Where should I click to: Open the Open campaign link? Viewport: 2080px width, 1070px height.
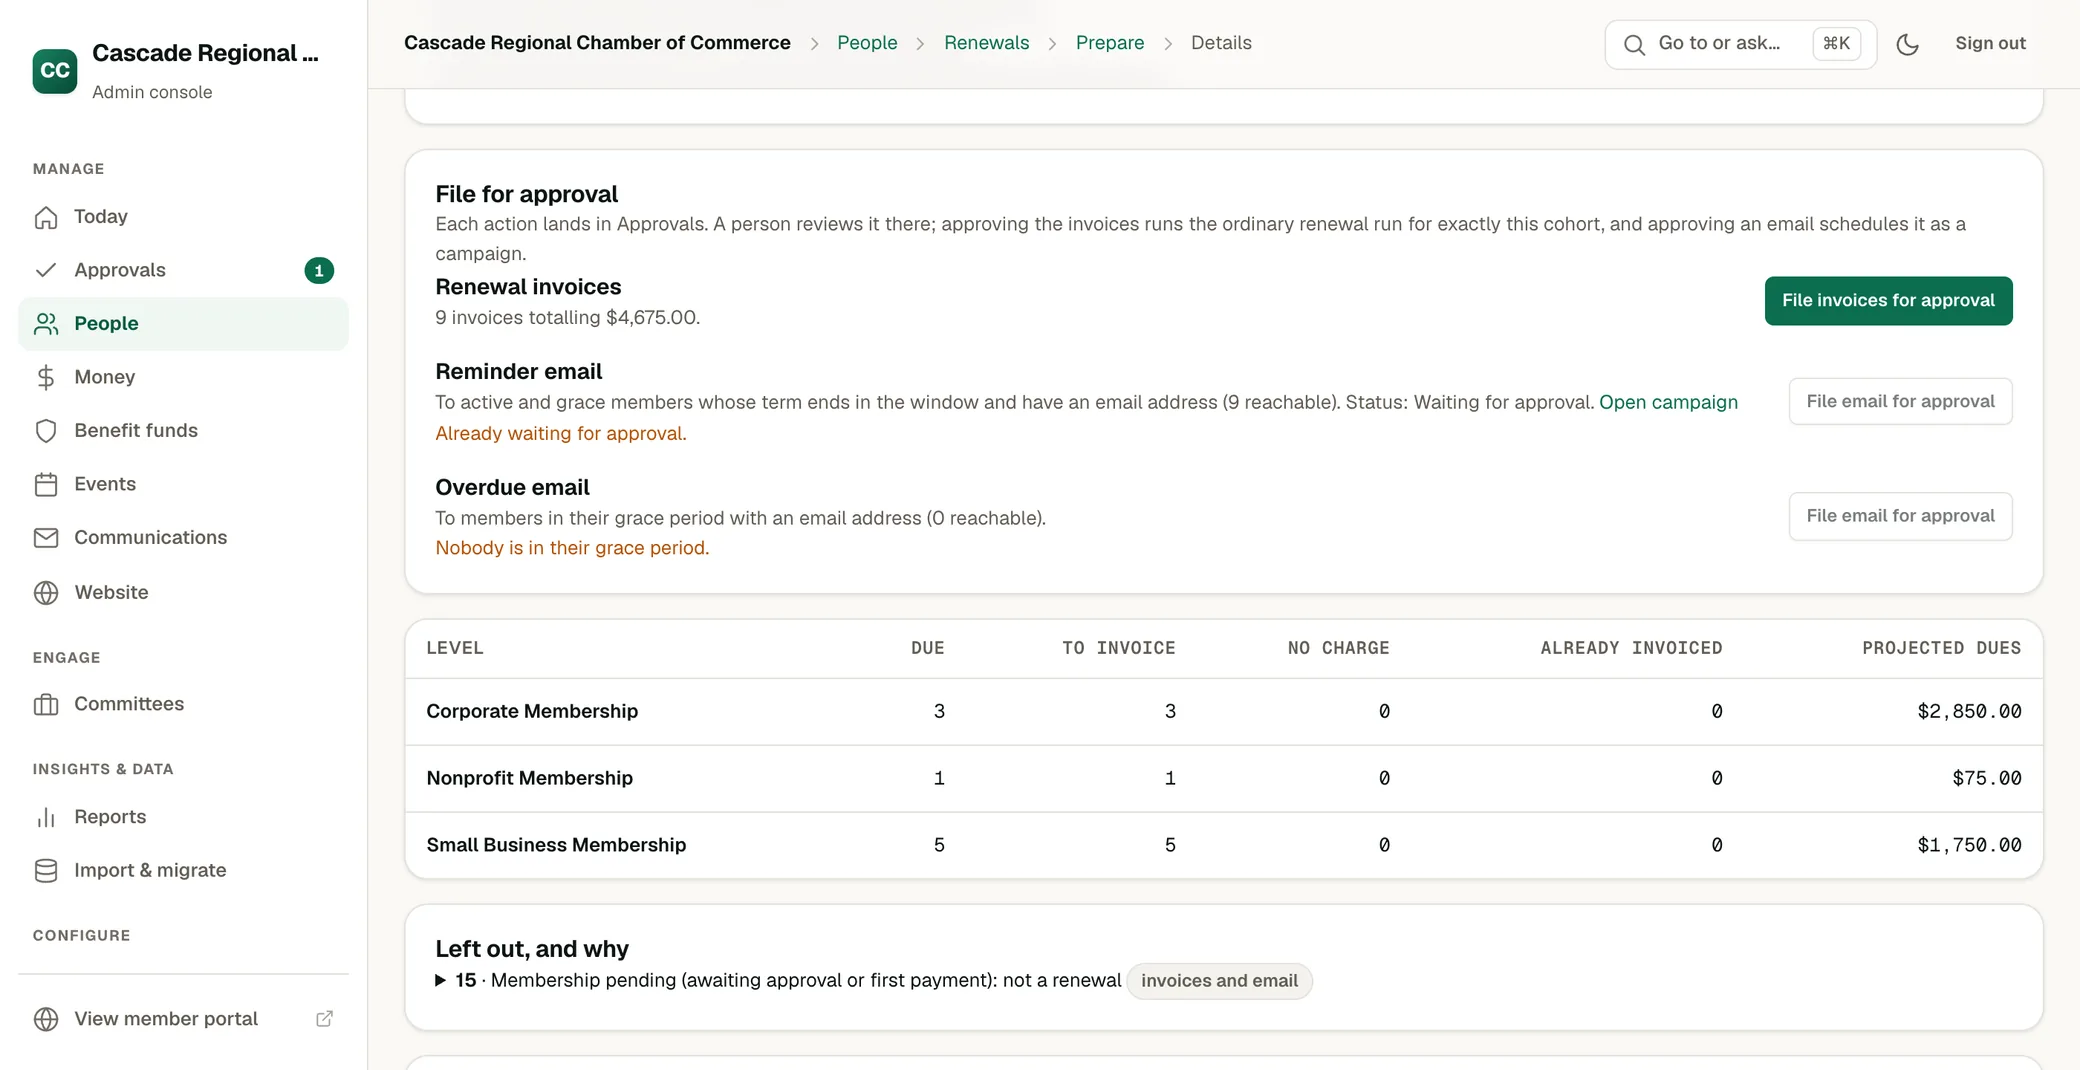1668,402
